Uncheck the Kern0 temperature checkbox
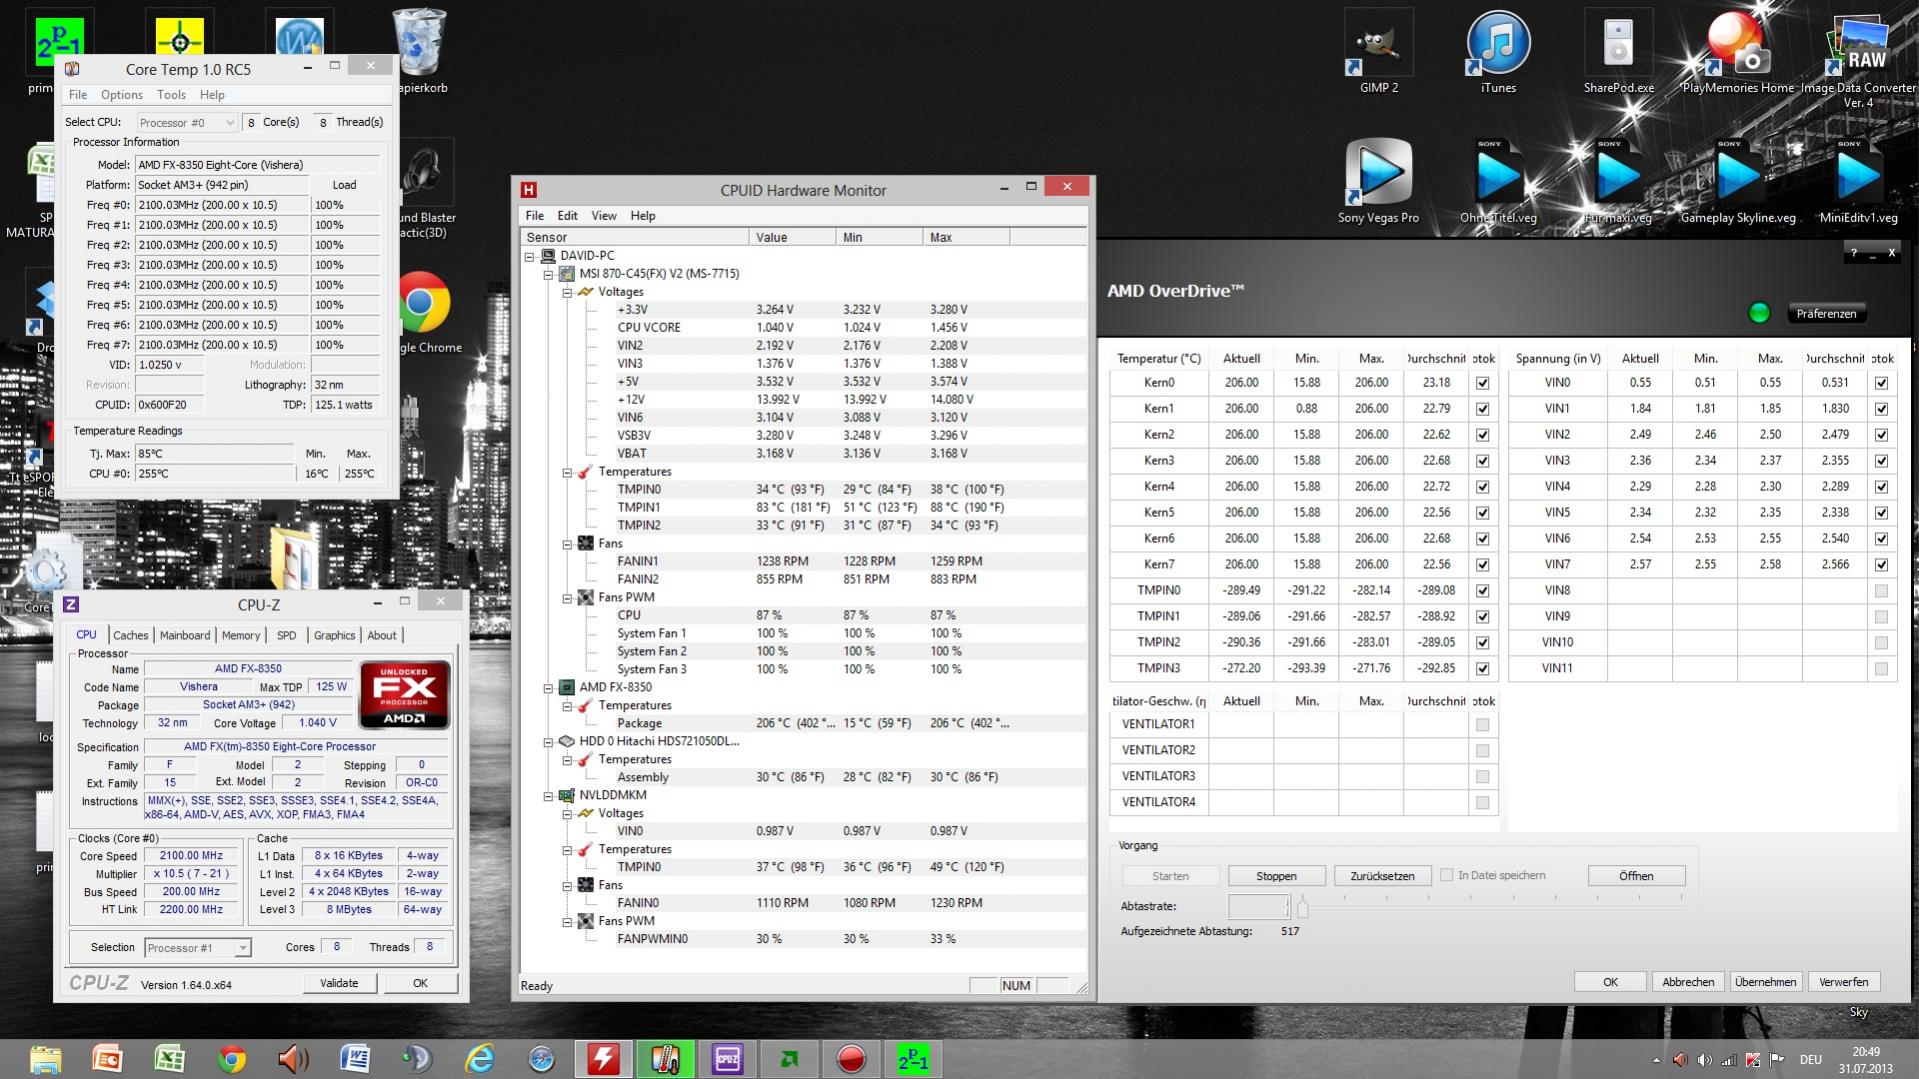The width and height of the screenshot is (1919, 1079). (x=1482, y=383)
